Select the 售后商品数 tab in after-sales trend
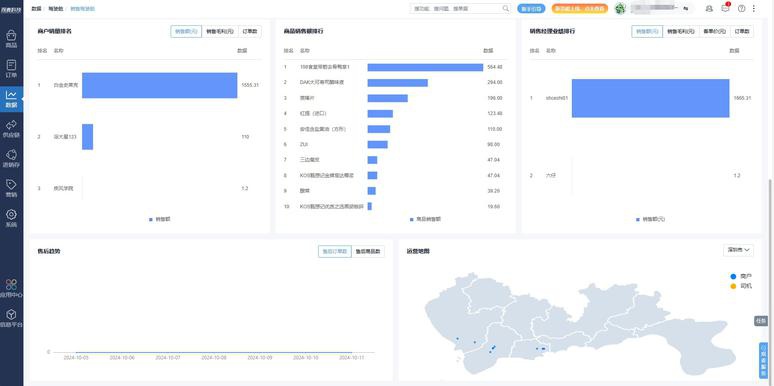Viewport: 774px width, 386px height. tap(368, 251)
